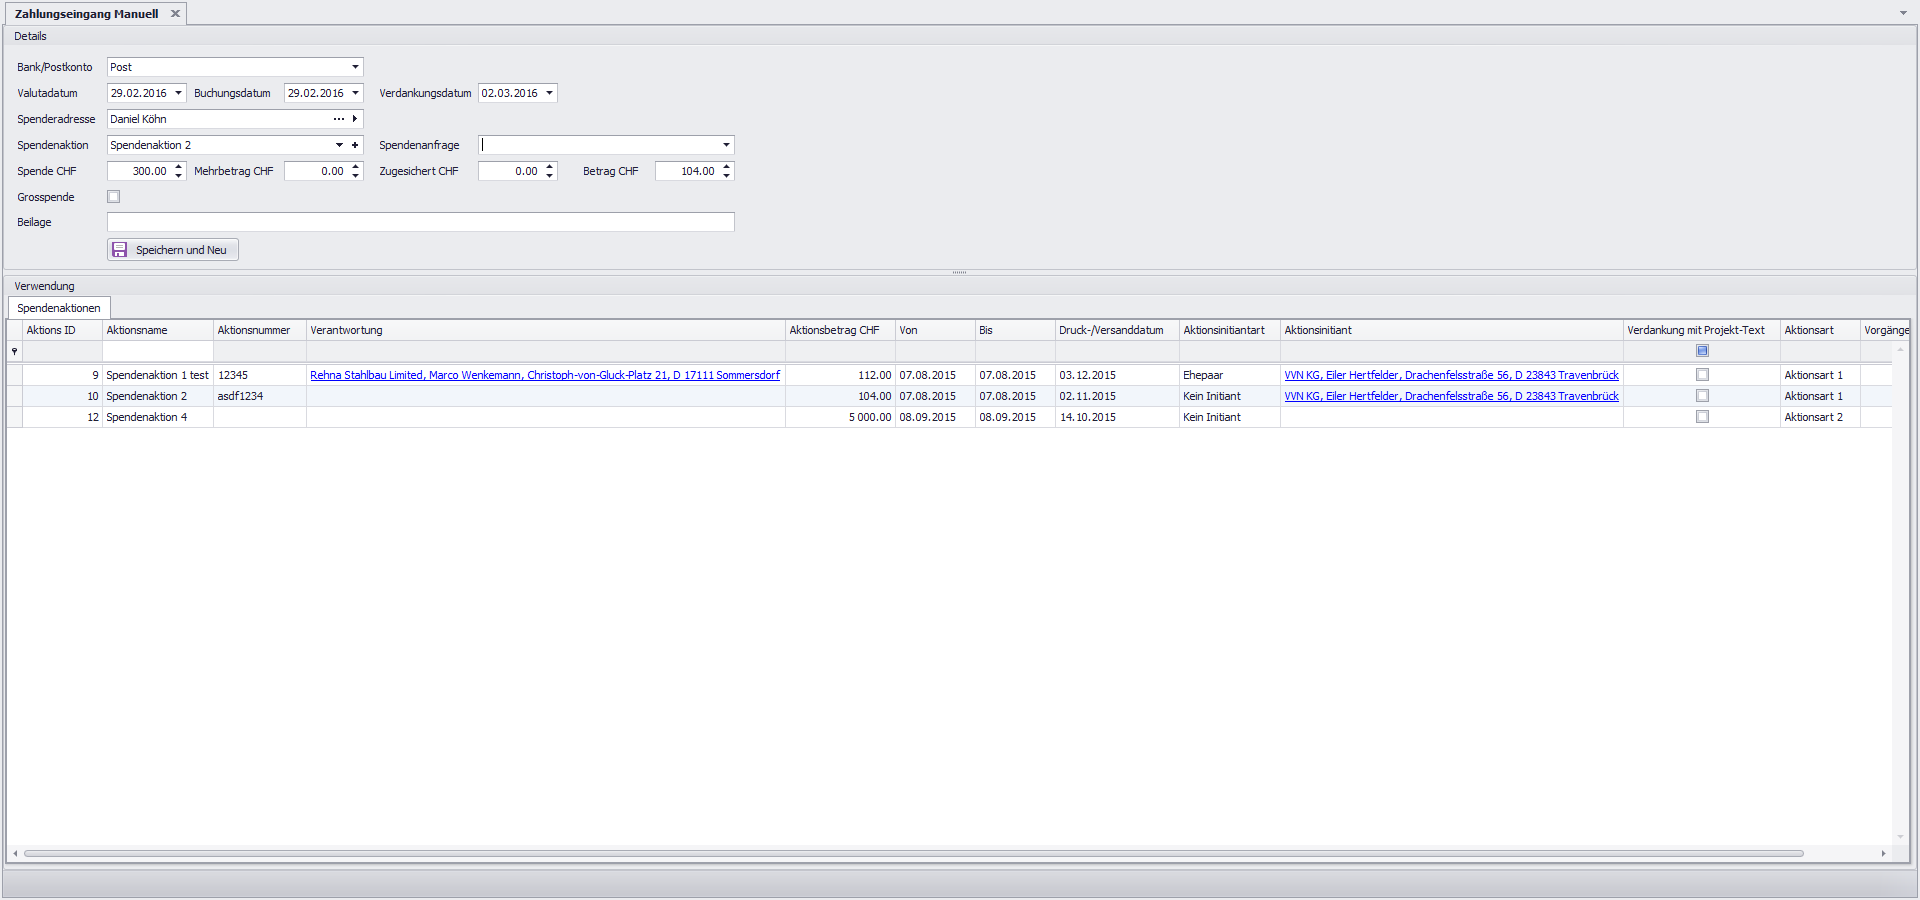Click the horizontal scrollbar left arrow
This screenshot has width=1920, height=900.
tap(15, 854)
